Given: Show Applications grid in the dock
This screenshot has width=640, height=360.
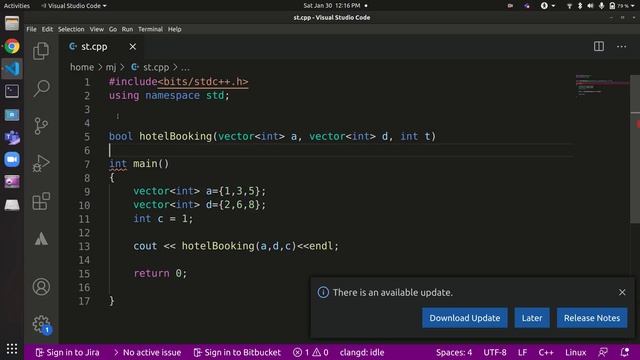Looking at the screenshot, I should (x=12, y=349).
